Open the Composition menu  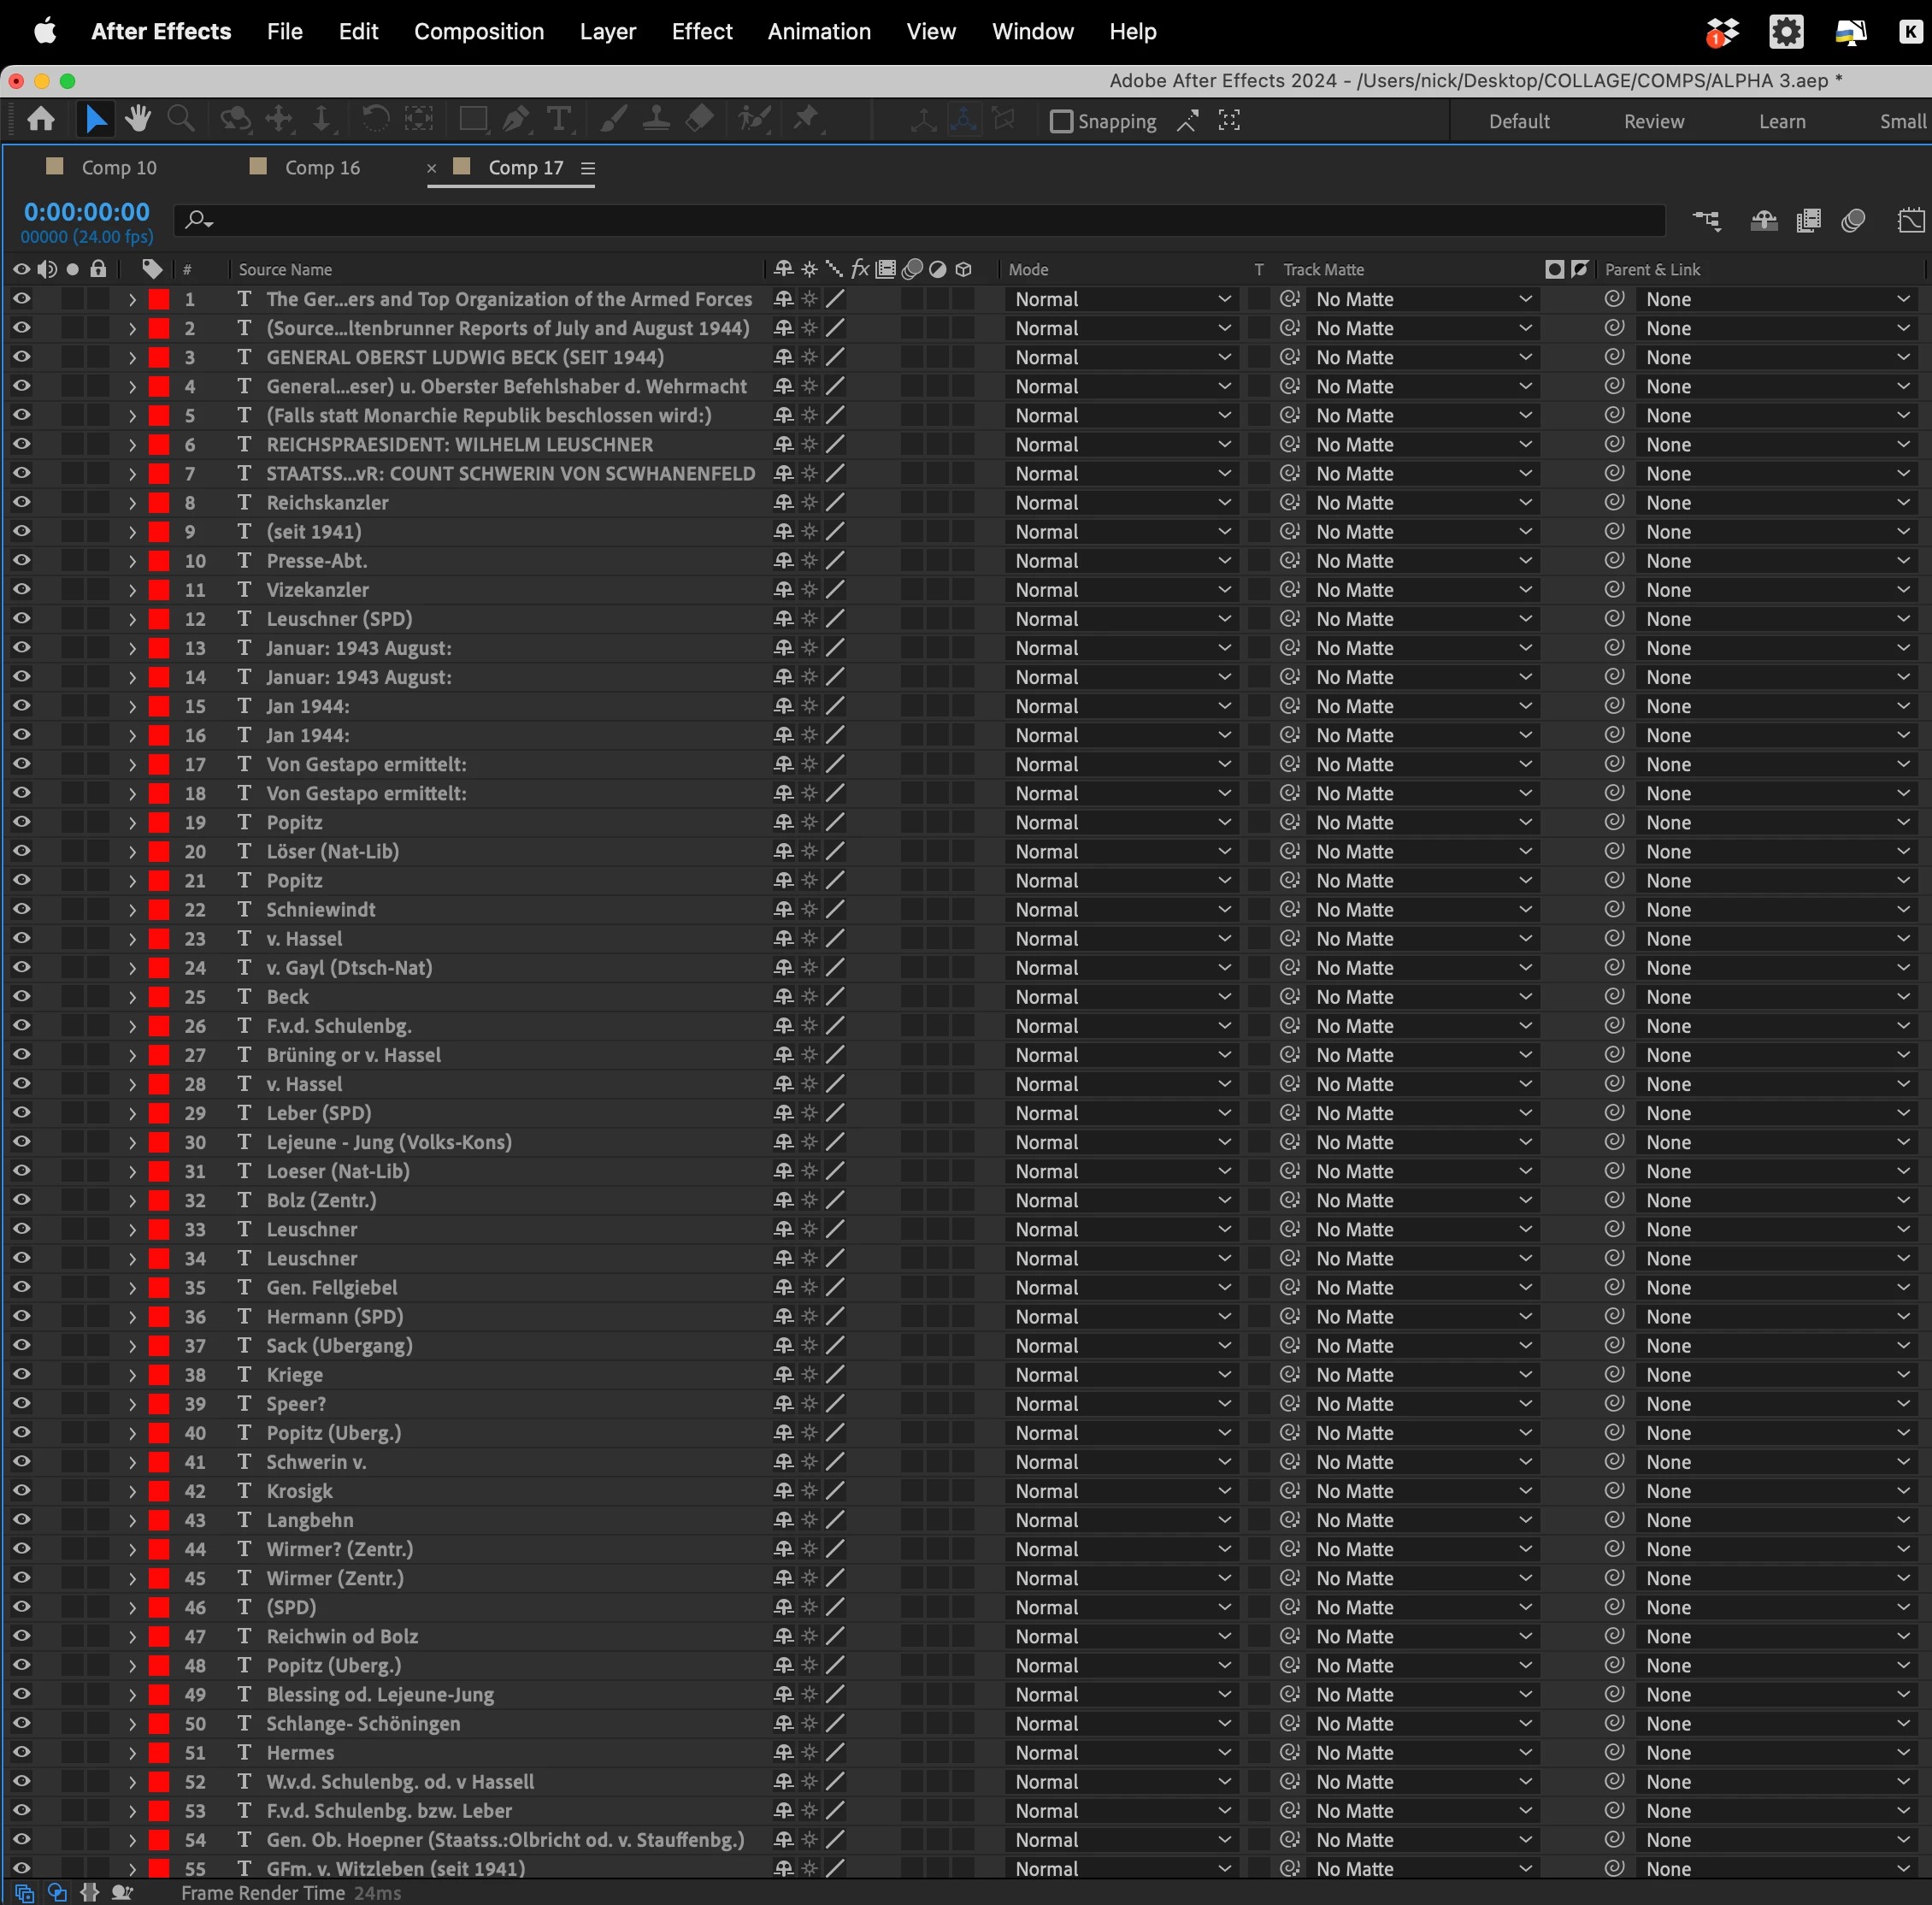[x=478, y=31]
